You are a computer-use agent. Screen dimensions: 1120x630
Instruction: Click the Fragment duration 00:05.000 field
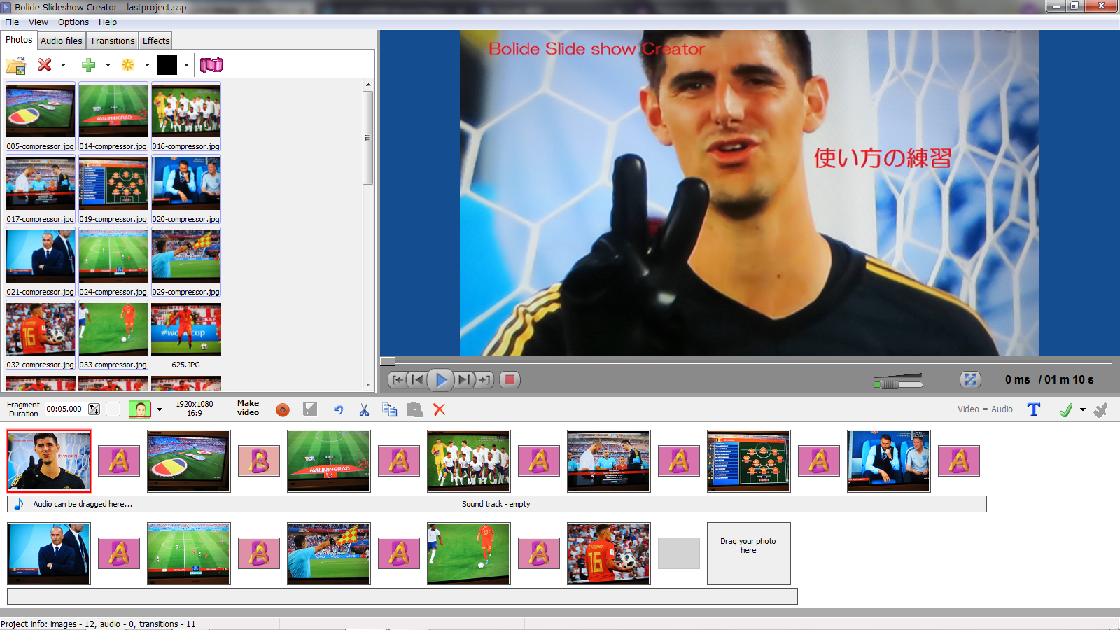(64, 409)
